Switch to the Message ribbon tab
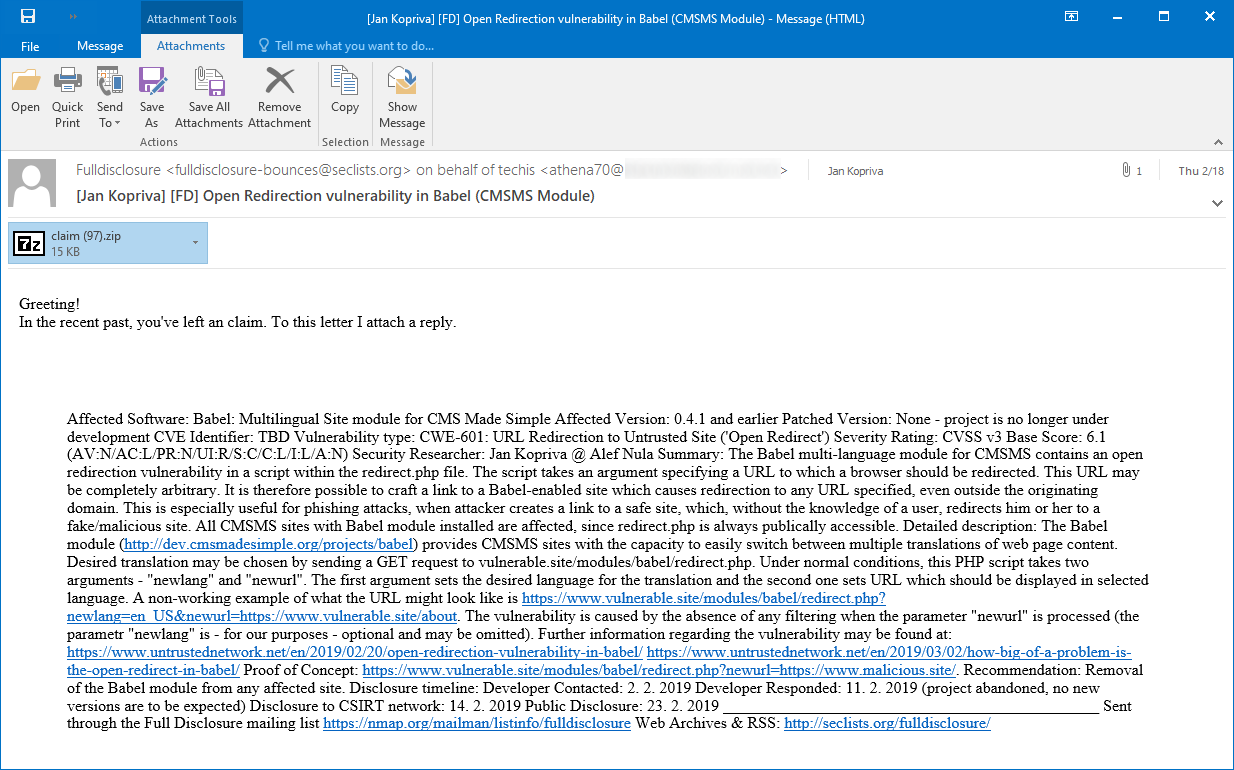1234x770 pixels. [100, 46]
